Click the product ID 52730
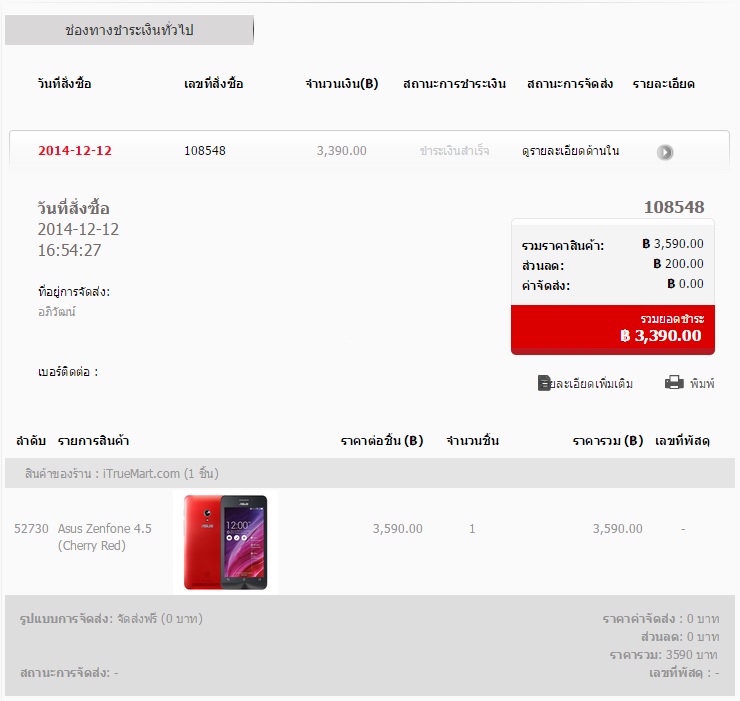Screen dimensions: 740x701 31,529
